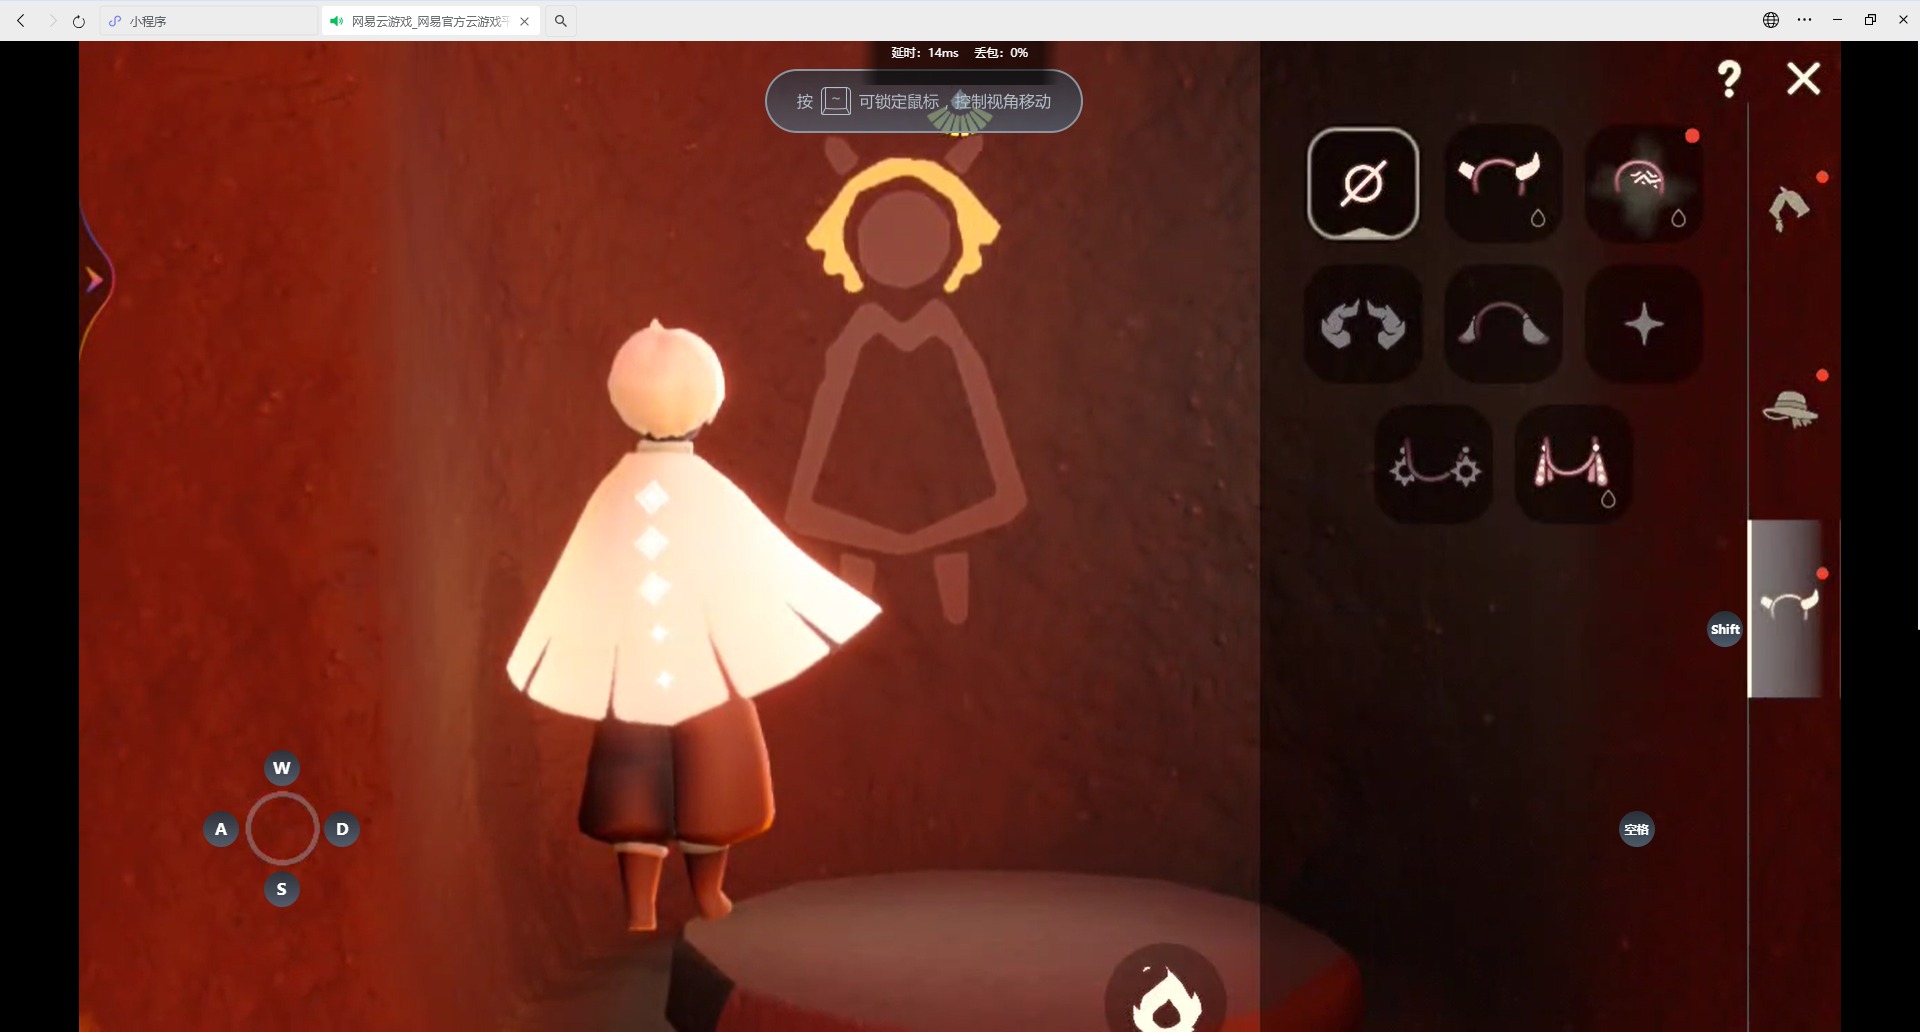
Task: Open the hair category tab
Action: [x=1790, y=208]
